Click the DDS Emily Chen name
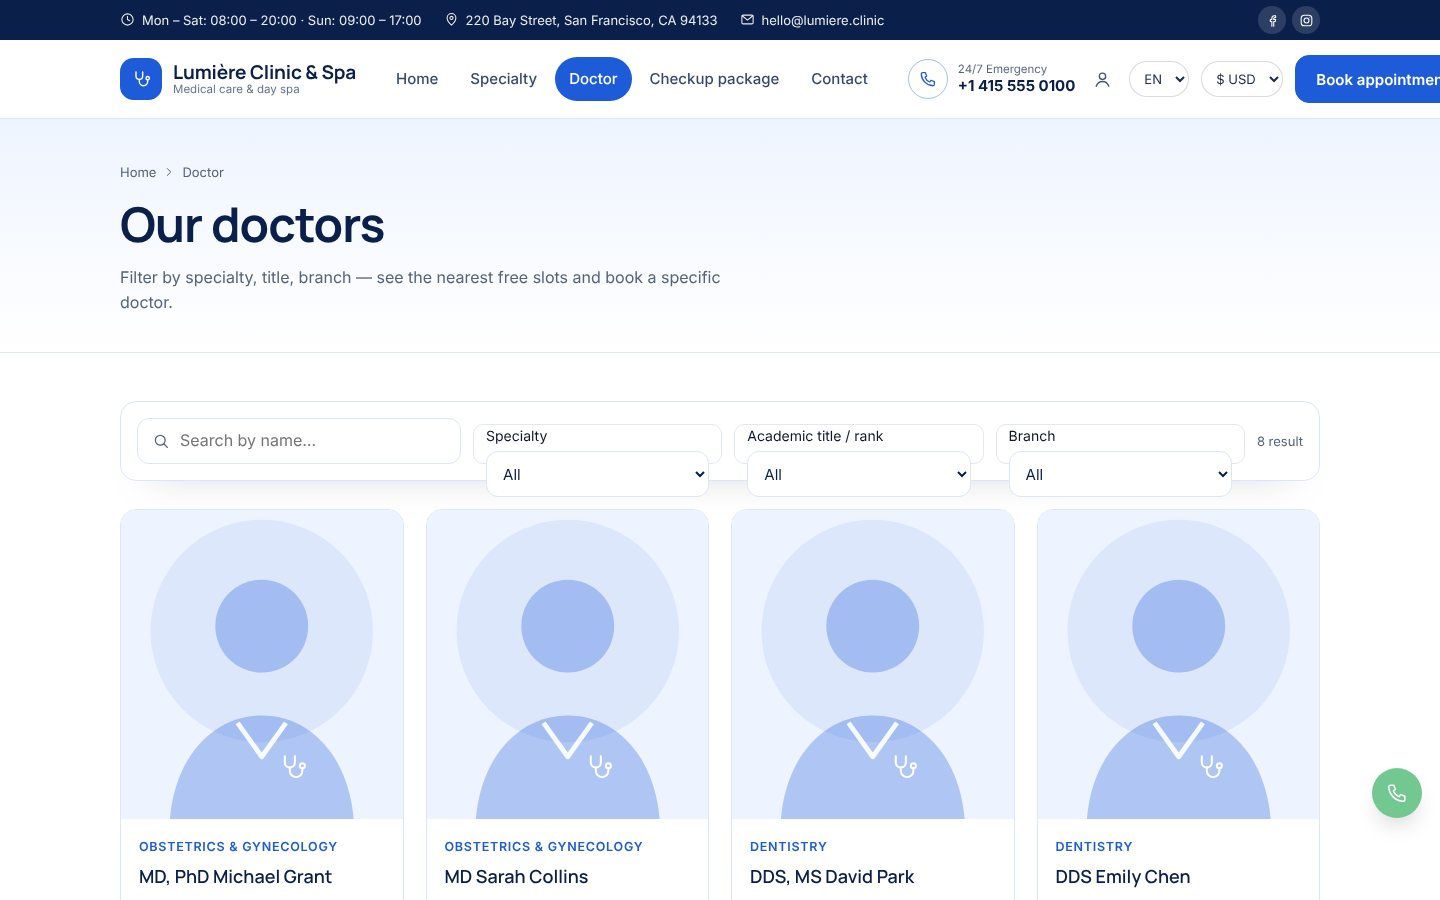This screenshot has height=900, width=1440. [x=1122, y=877]
